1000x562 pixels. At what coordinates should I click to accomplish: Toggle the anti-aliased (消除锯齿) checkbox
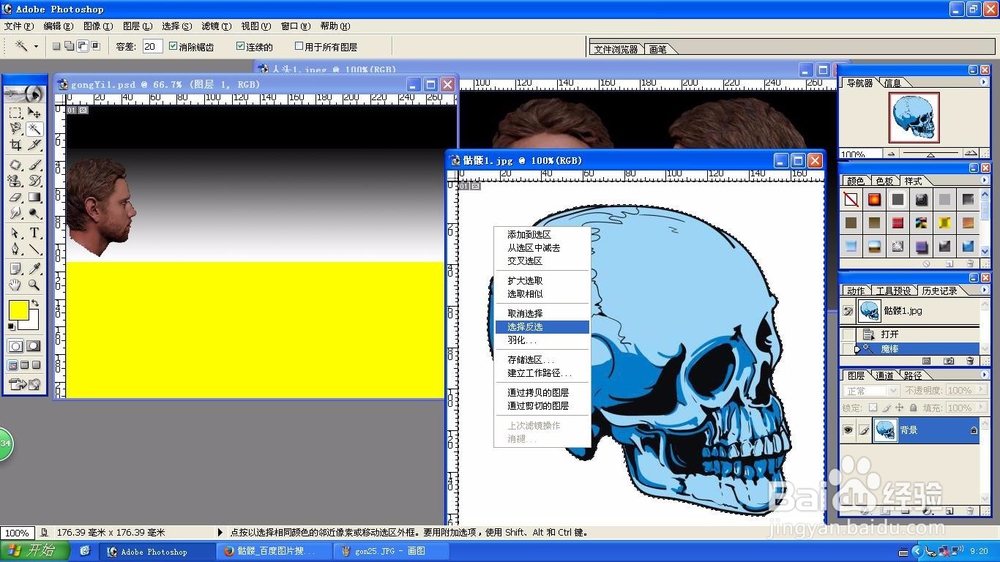coord(173,46)
